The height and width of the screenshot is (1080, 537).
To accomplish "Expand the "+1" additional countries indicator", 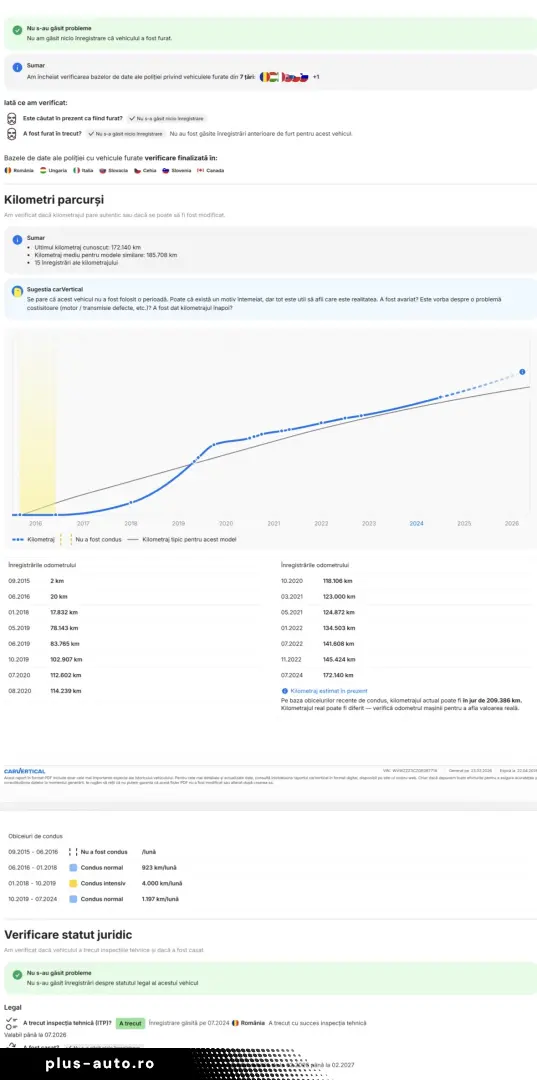I will click(x=316, y=77).
